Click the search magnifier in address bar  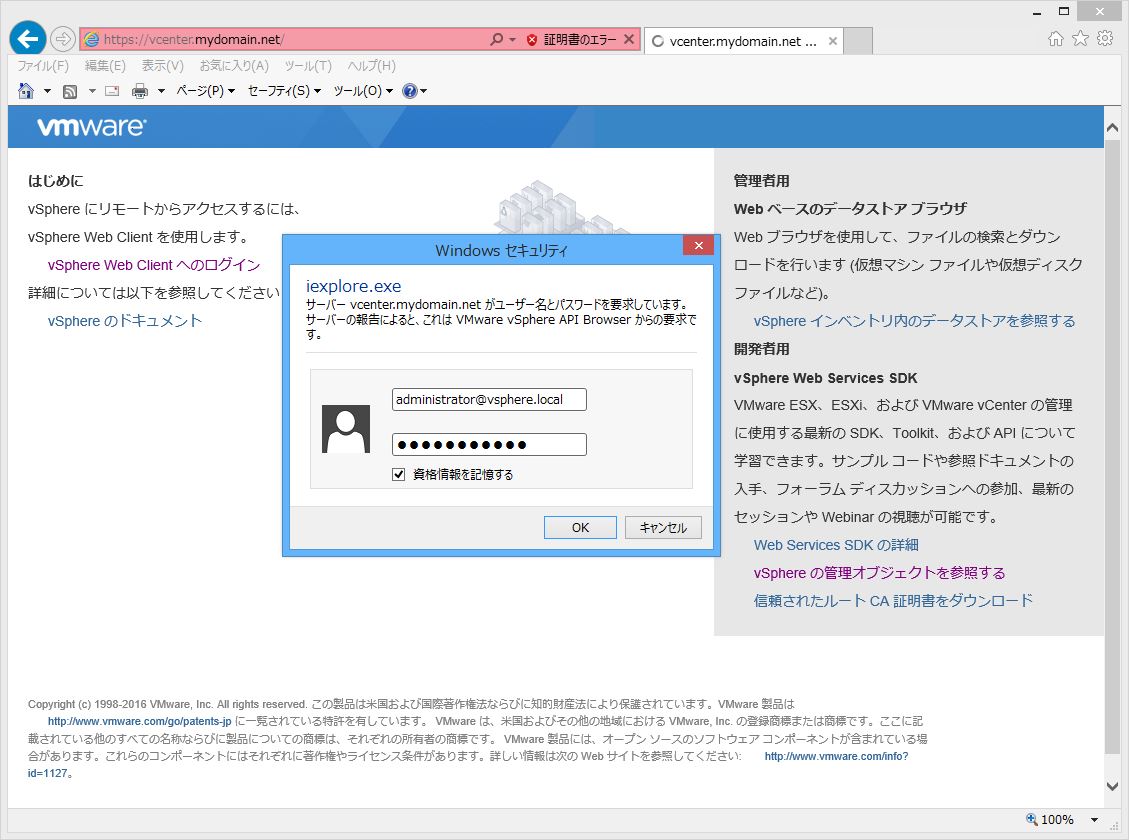[497, 39]
